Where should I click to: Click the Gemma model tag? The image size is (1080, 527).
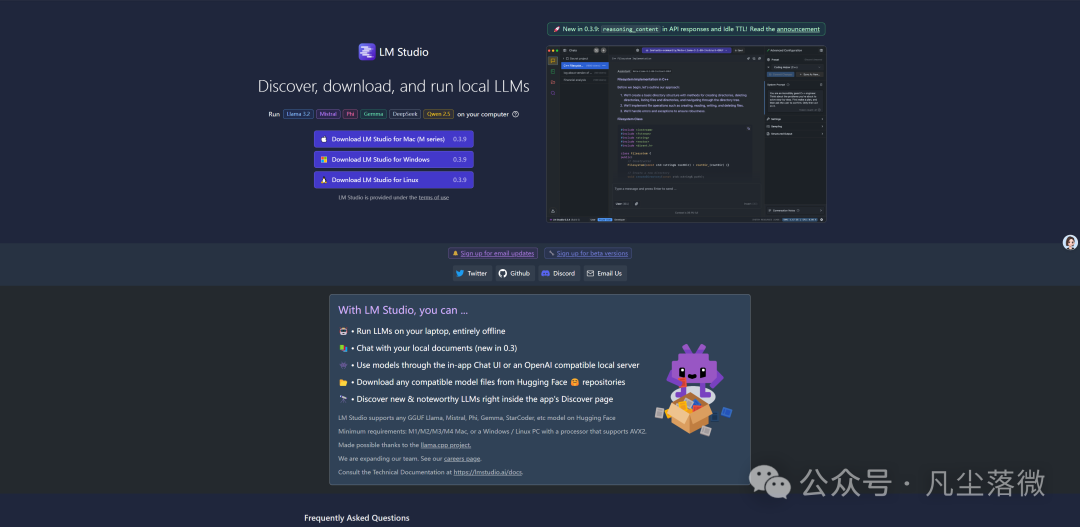tap(373, 114)
